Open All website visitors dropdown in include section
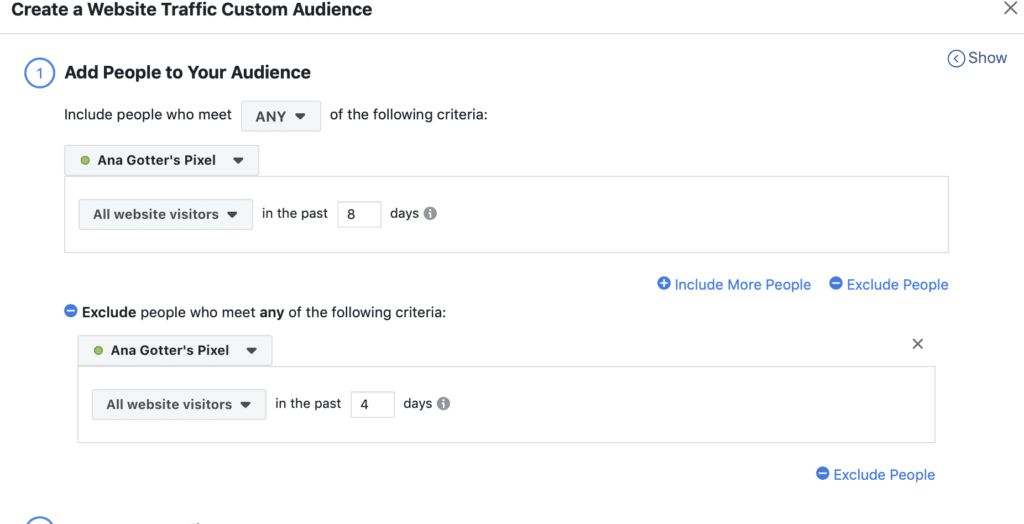Viewport: 1024px width, 524px height. pos(165,214)
